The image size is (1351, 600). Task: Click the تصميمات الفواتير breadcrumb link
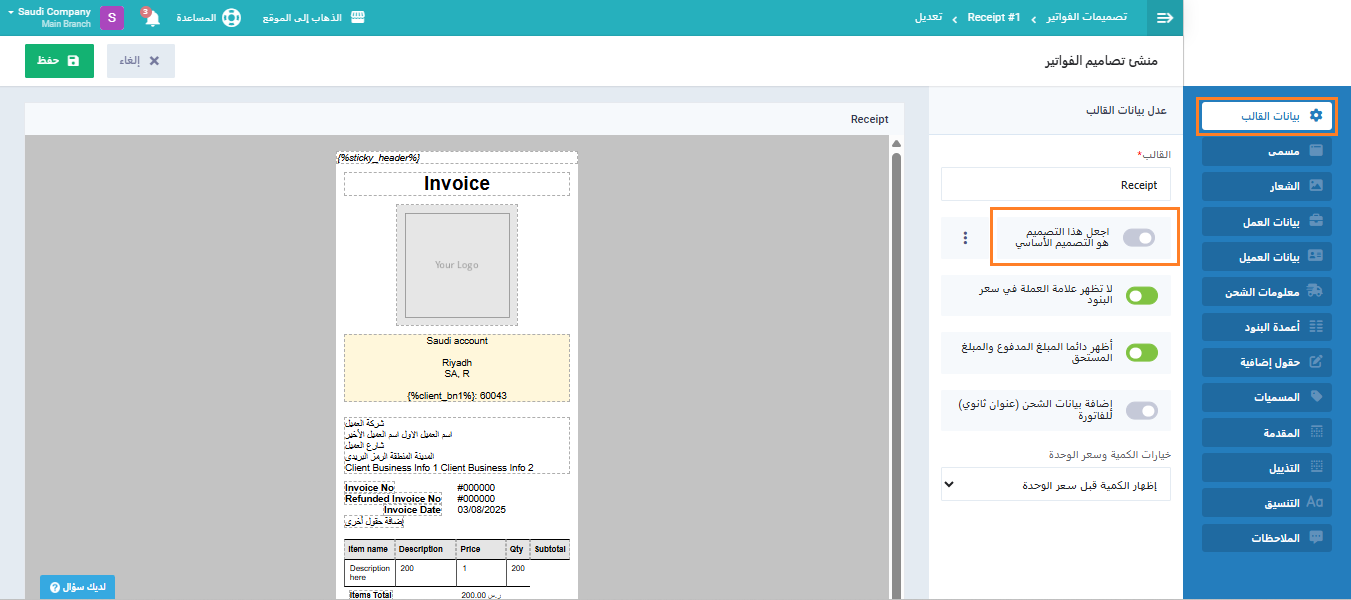(x=1086, y=18)
